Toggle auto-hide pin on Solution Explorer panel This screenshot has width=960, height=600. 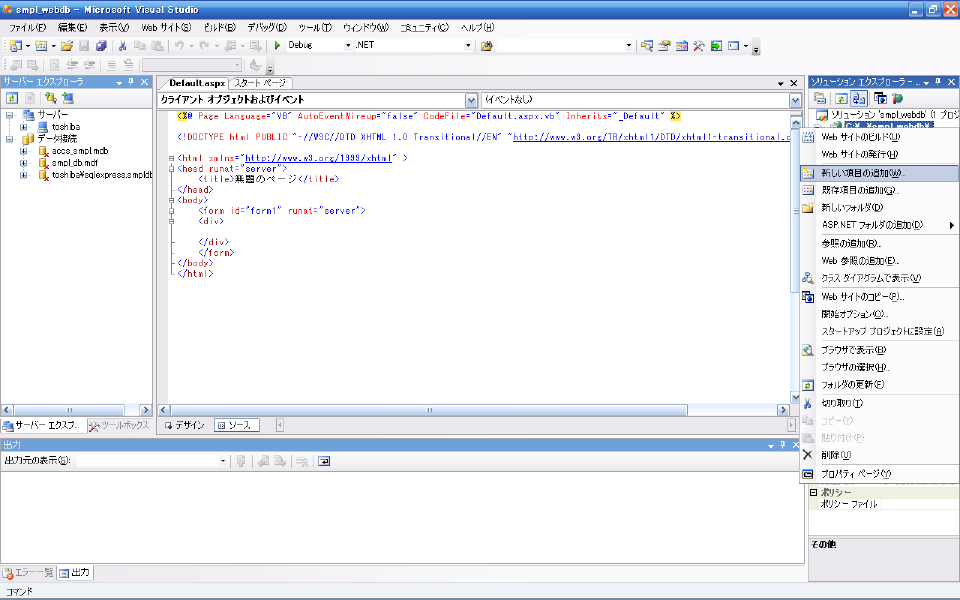tap(938, 82)
